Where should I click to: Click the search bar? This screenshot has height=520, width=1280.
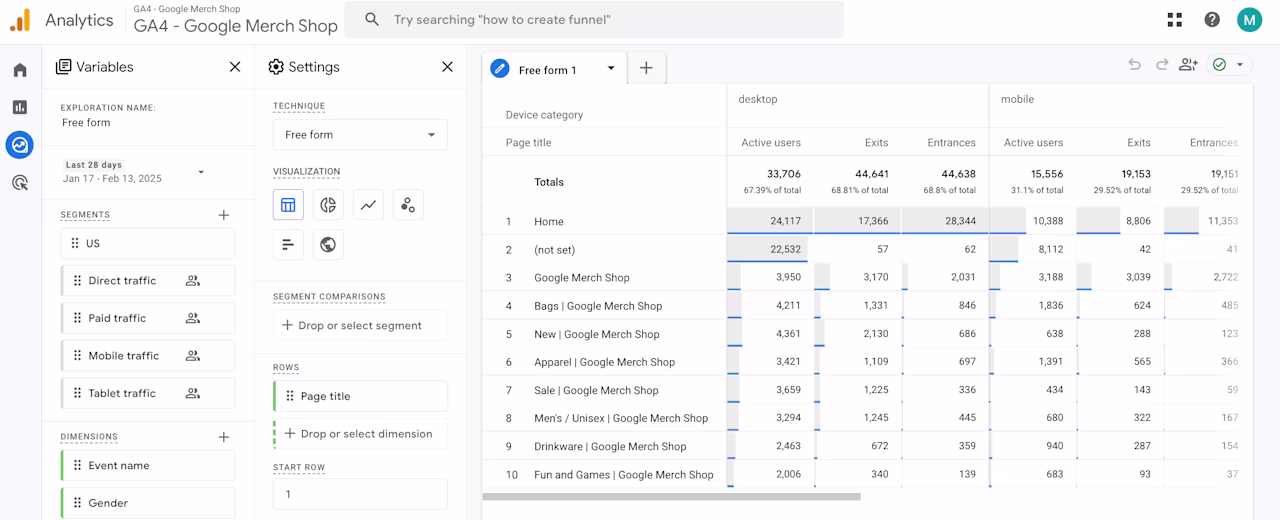pos(594,20)
